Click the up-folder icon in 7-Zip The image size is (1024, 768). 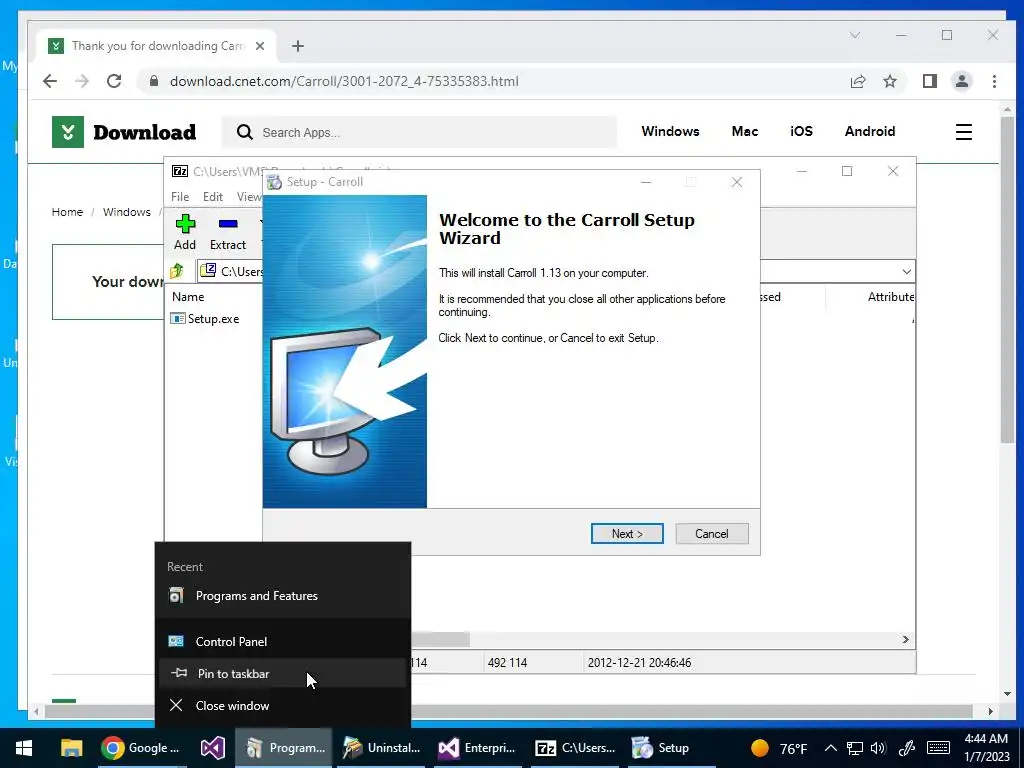(x=177, y=270)
